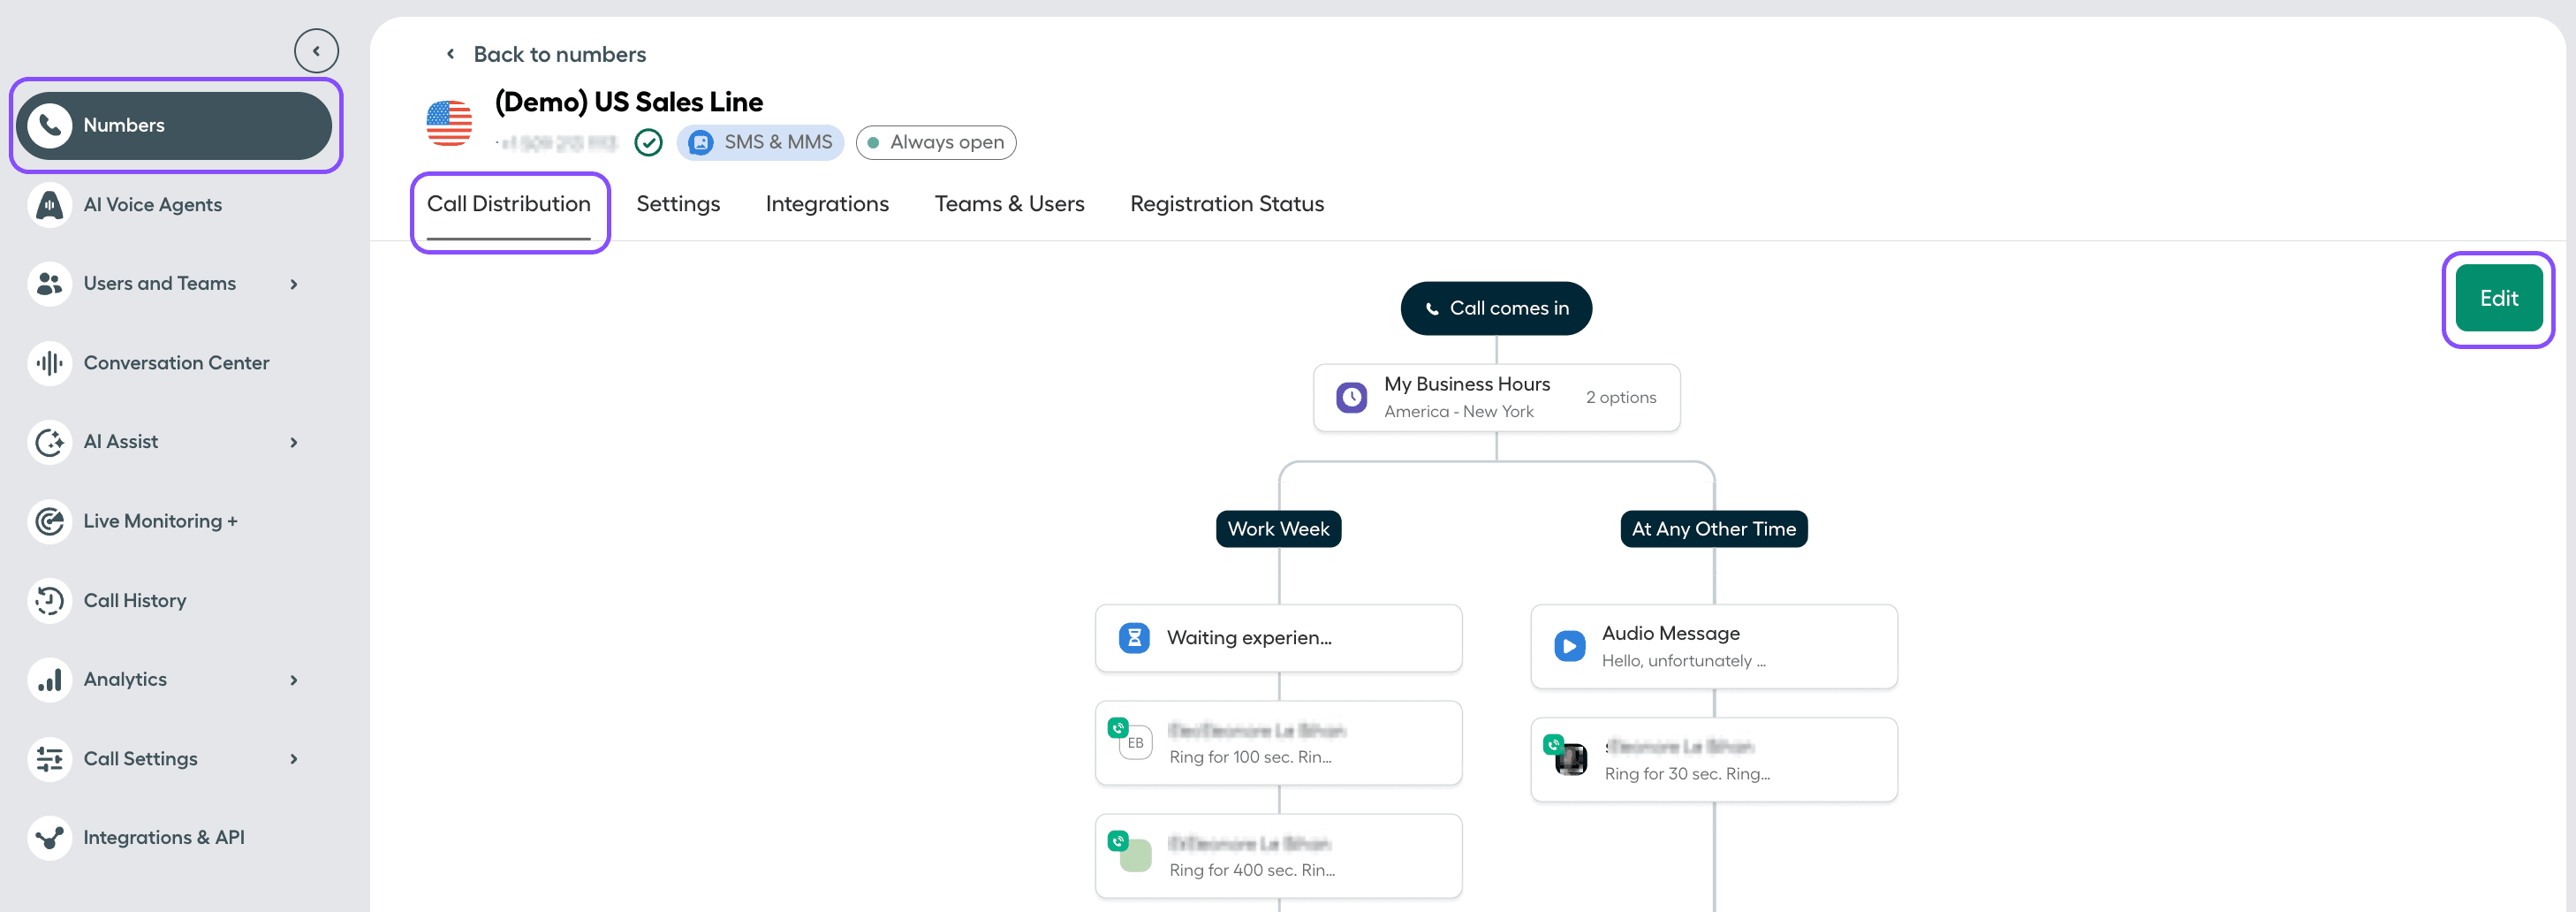Expand the Users and Teams submenu
The image size is (2576, 912).
[293, 284]
